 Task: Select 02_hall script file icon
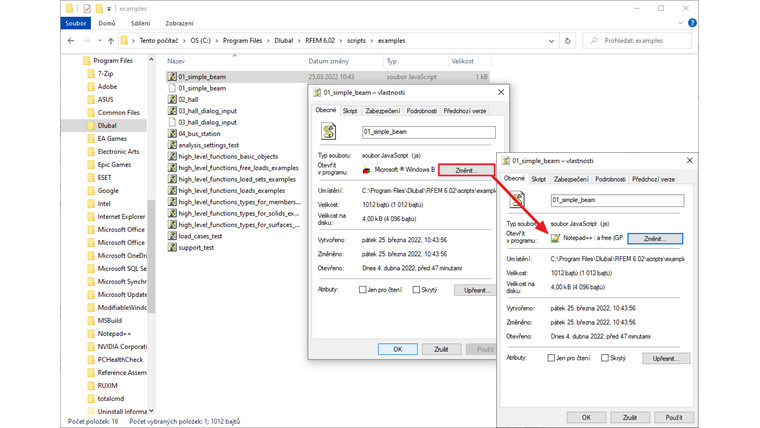(172, 99)
